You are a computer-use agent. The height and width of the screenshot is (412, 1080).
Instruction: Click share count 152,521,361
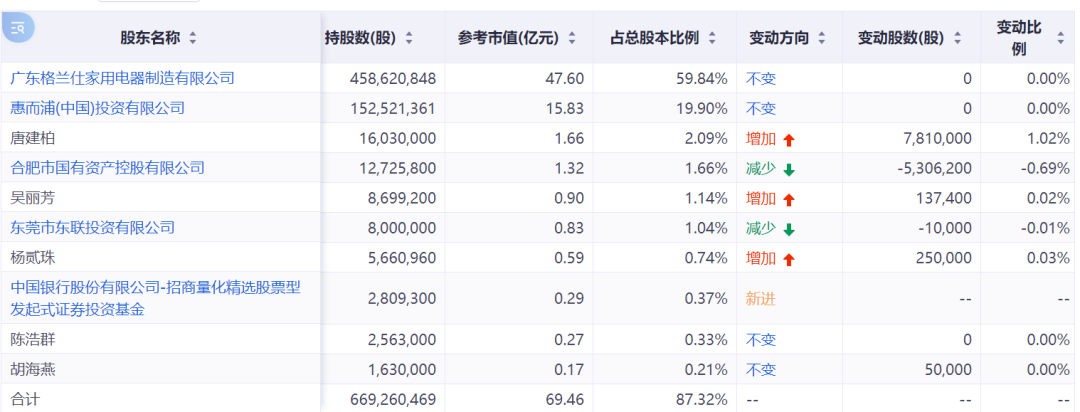tap(392, 108)
